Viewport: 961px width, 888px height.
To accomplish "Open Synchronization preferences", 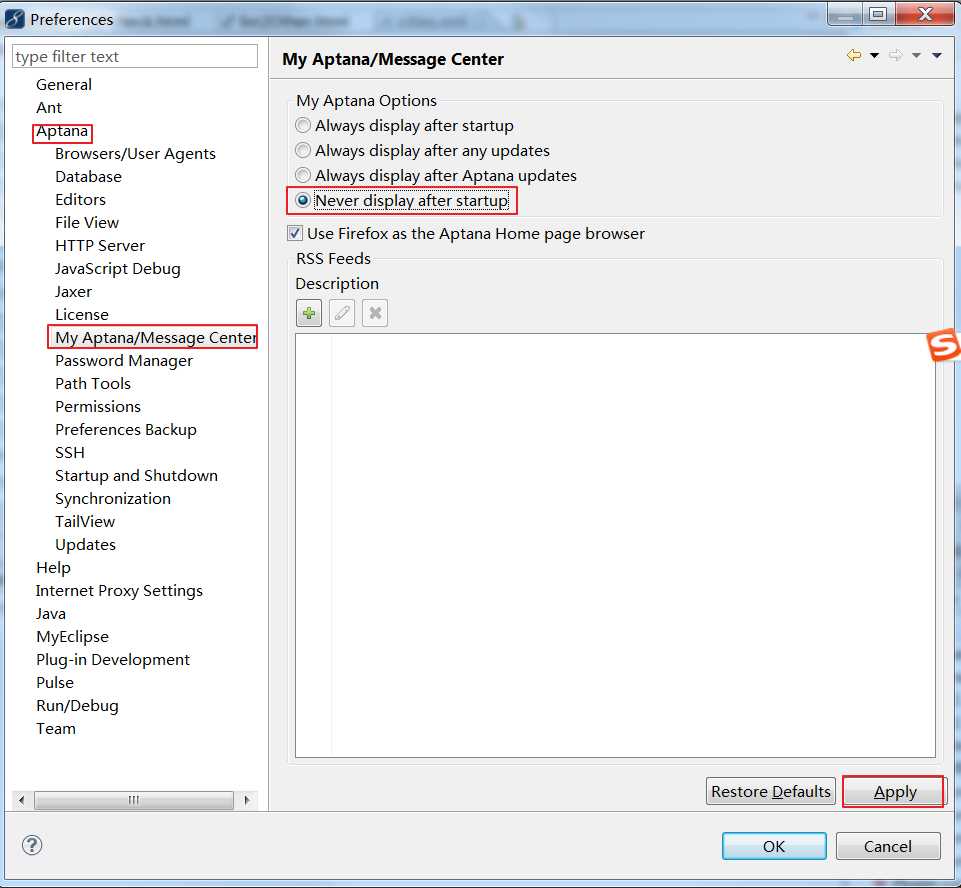I will tap(113, 499).
